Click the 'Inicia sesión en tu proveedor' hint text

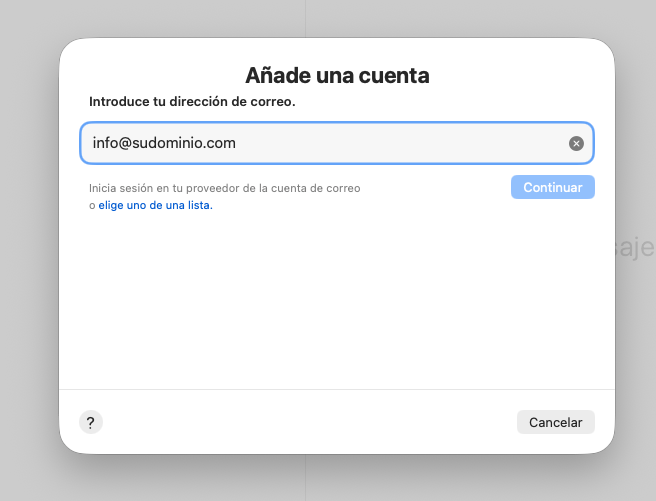(224, 188)
